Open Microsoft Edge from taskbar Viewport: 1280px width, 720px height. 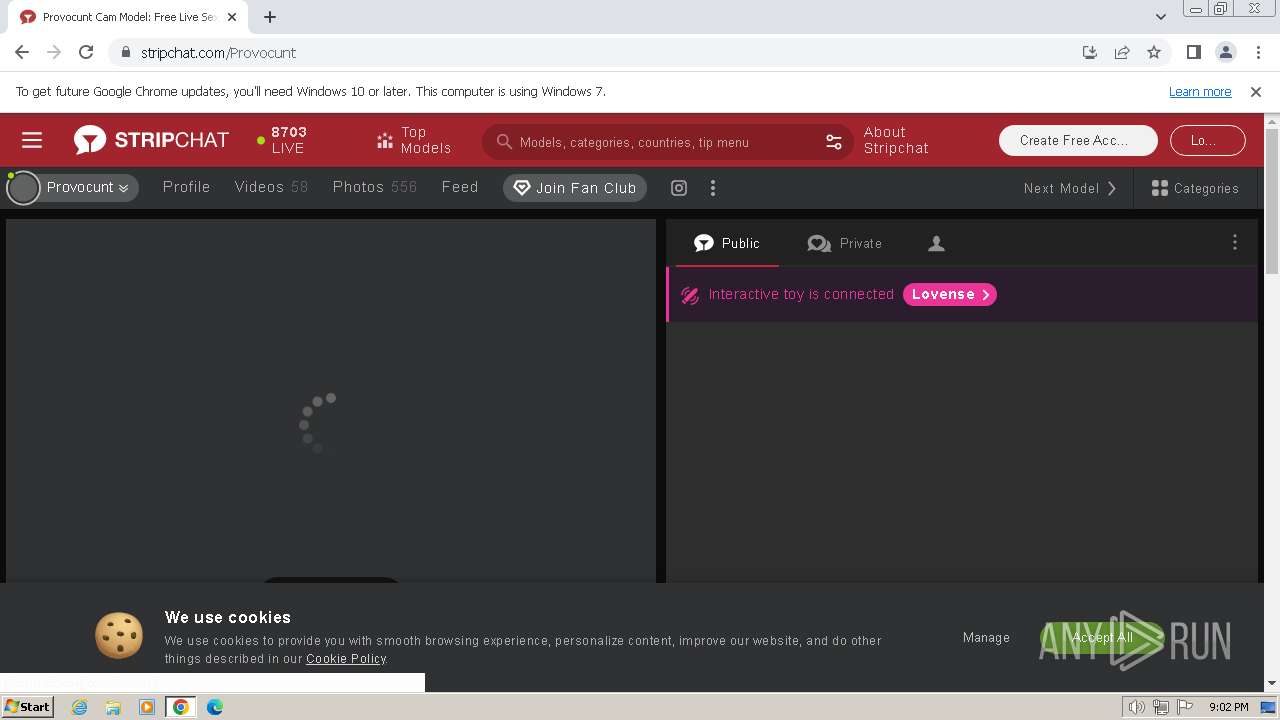pos(215,707)
